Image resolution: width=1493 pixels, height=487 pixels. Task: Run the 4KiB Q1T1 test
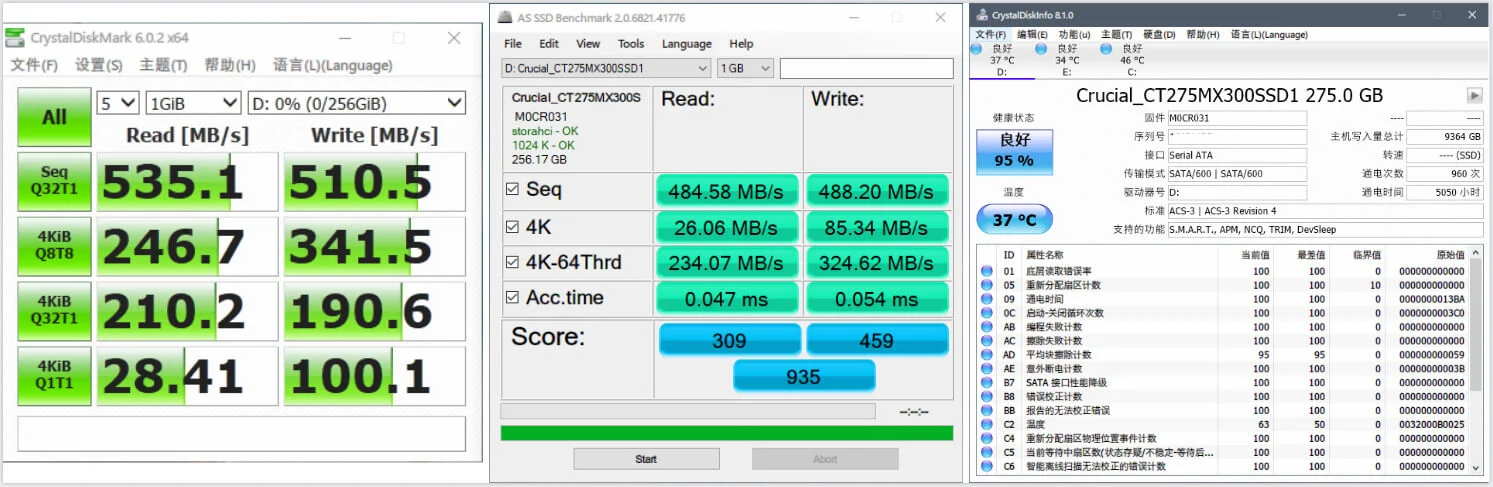(x=54, y=375)
